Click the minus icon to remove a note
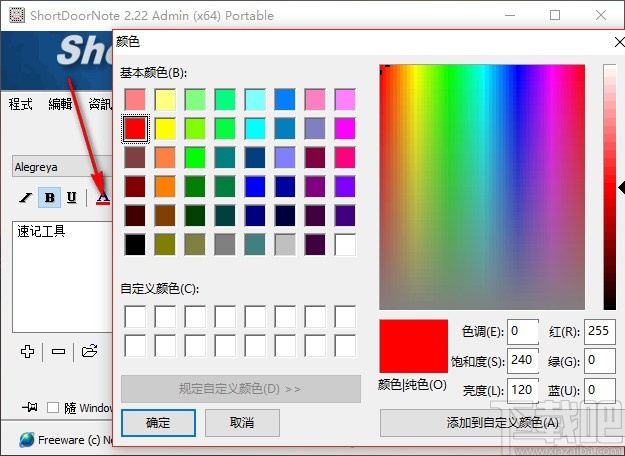The height and width of the screenshot is (456, 625). coord(58,352)
